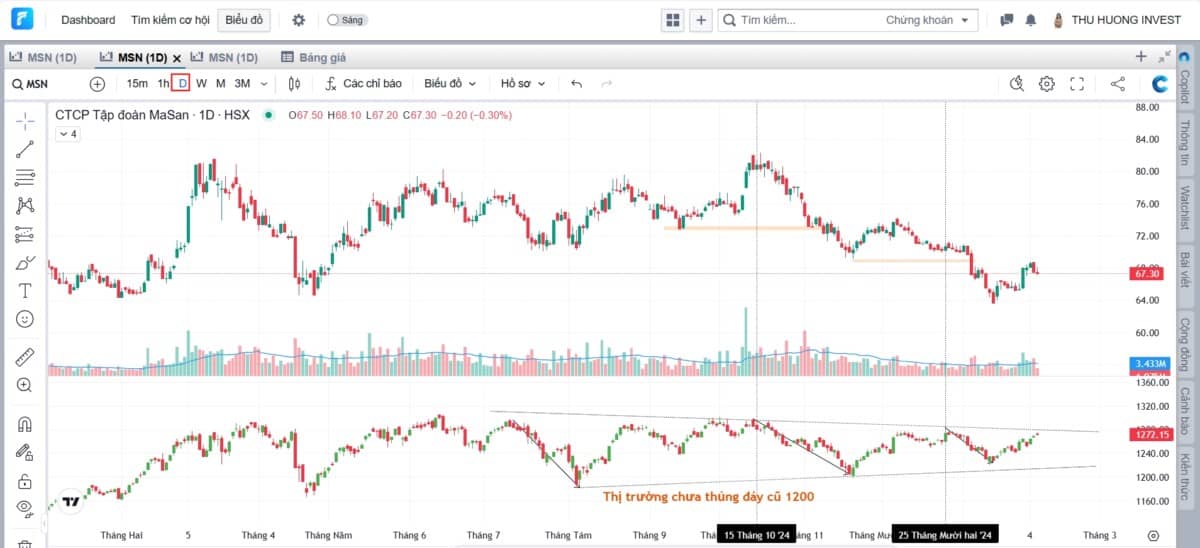Collapse the panel with the shrink arrows
Screen dimensions: 1200x548
coord(1164,57)
